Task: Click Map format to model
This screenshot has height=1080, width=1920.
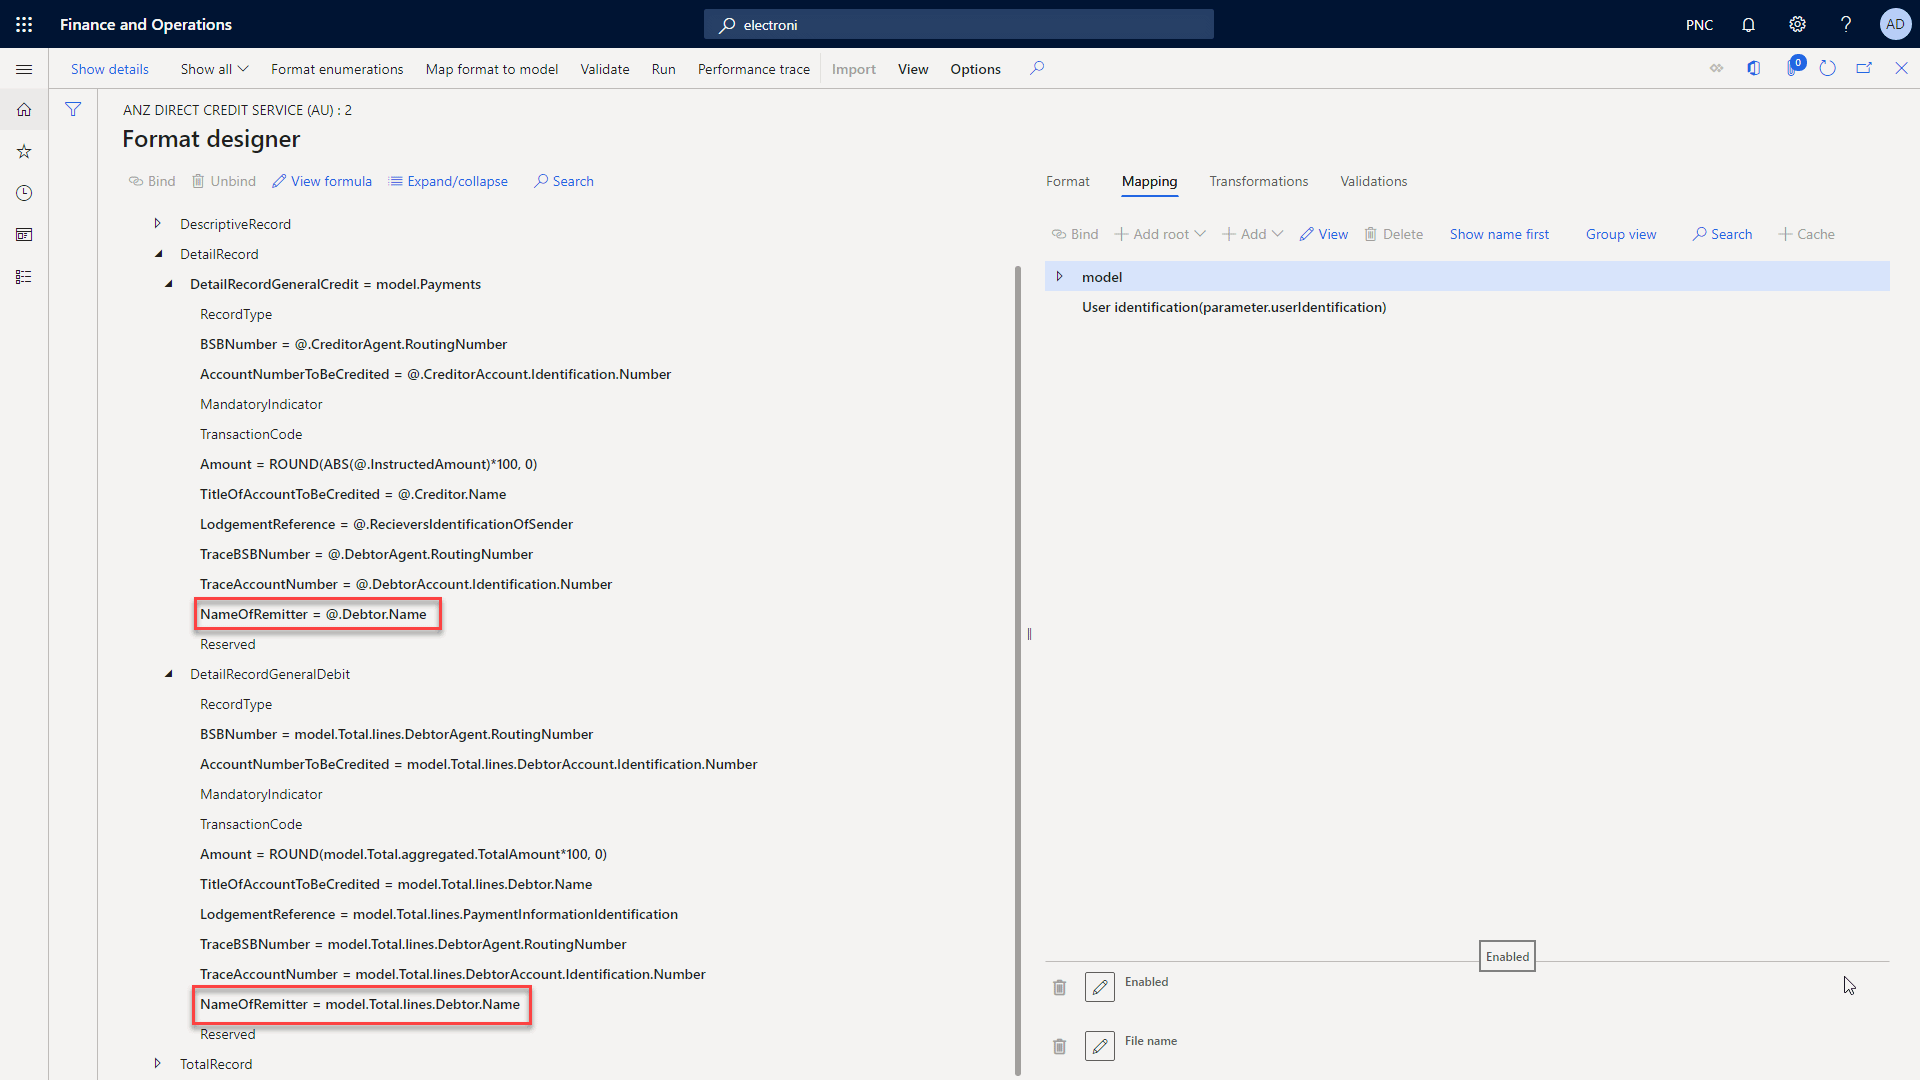Action: pyautogui.click(x=492, y=69)
